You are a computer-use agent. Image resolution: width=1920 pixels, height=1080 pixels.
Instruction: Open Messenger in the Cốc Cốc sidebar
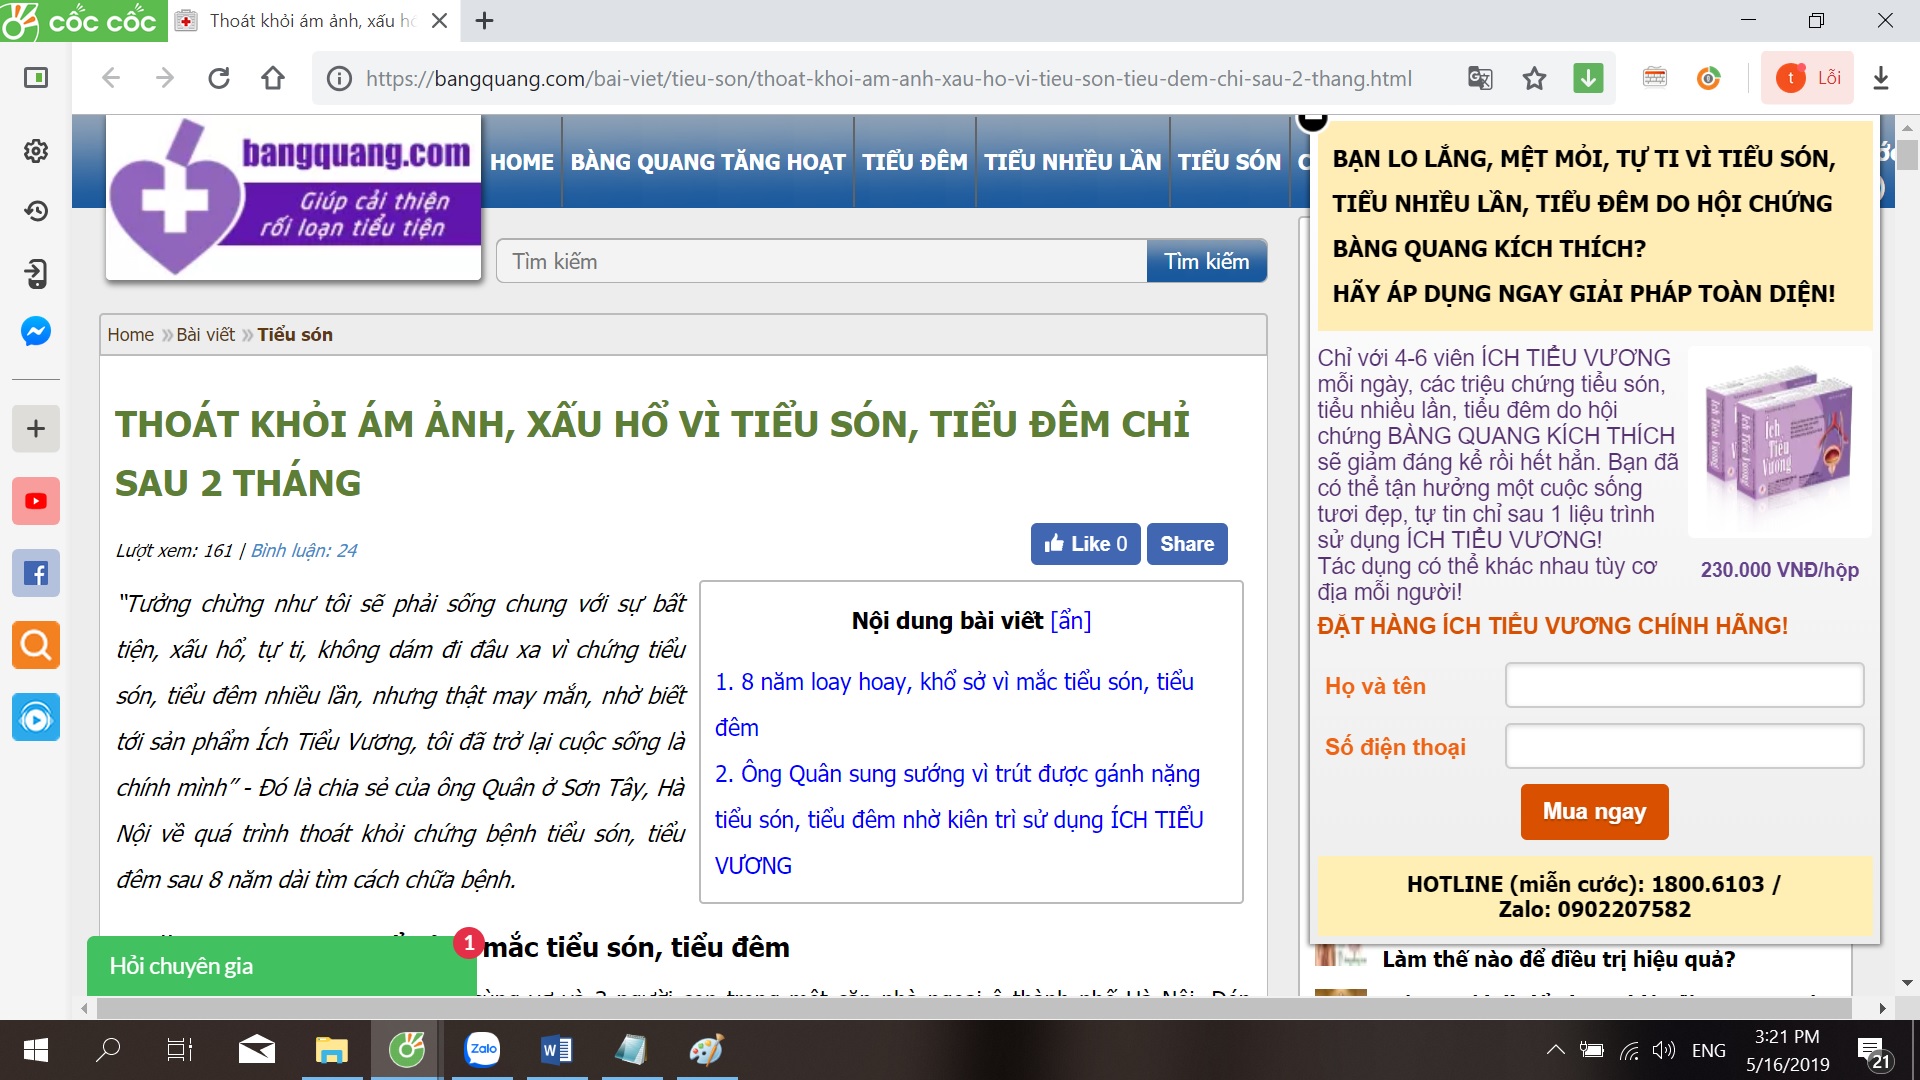click(x=36, y=332)
